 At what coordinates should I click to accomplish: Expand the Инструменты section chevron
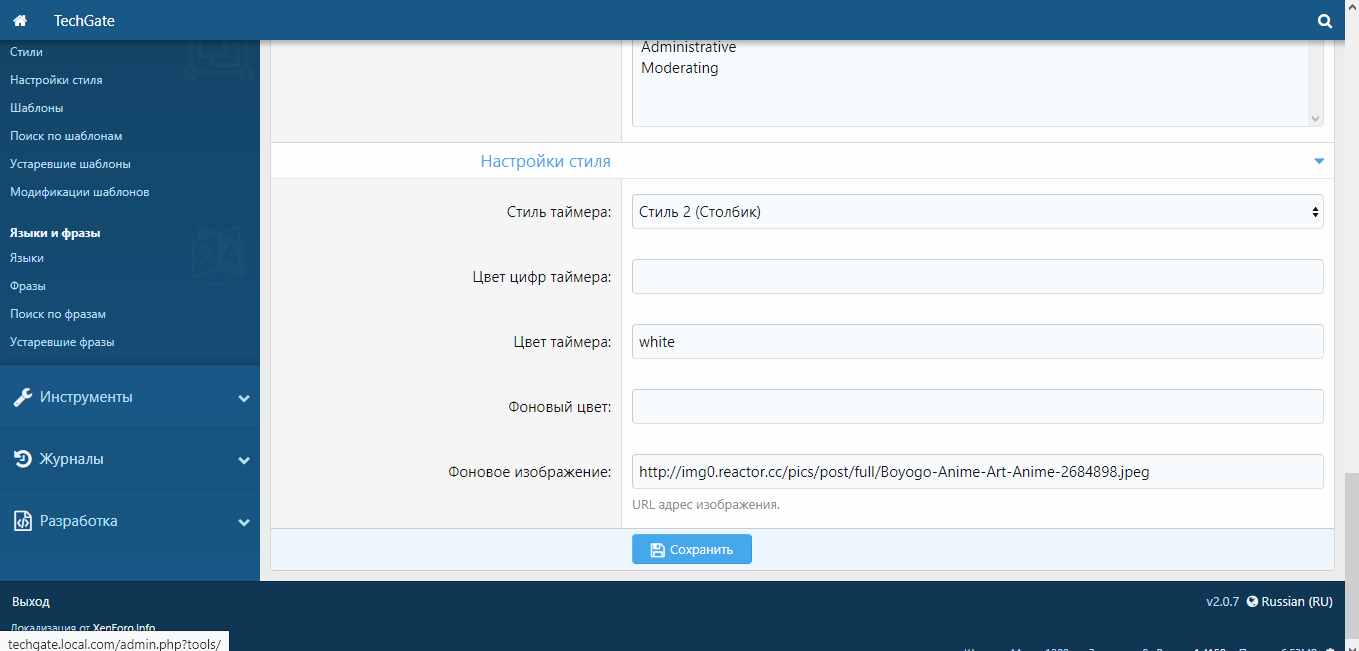[x=244, y=398]
